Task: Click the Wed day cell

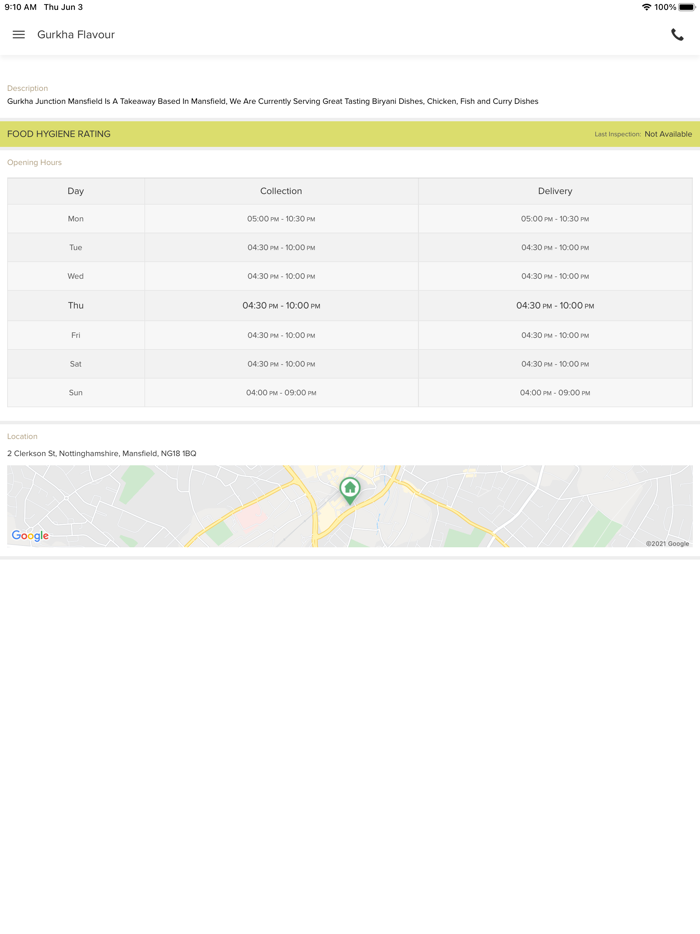Action: [x=76, y=276]
